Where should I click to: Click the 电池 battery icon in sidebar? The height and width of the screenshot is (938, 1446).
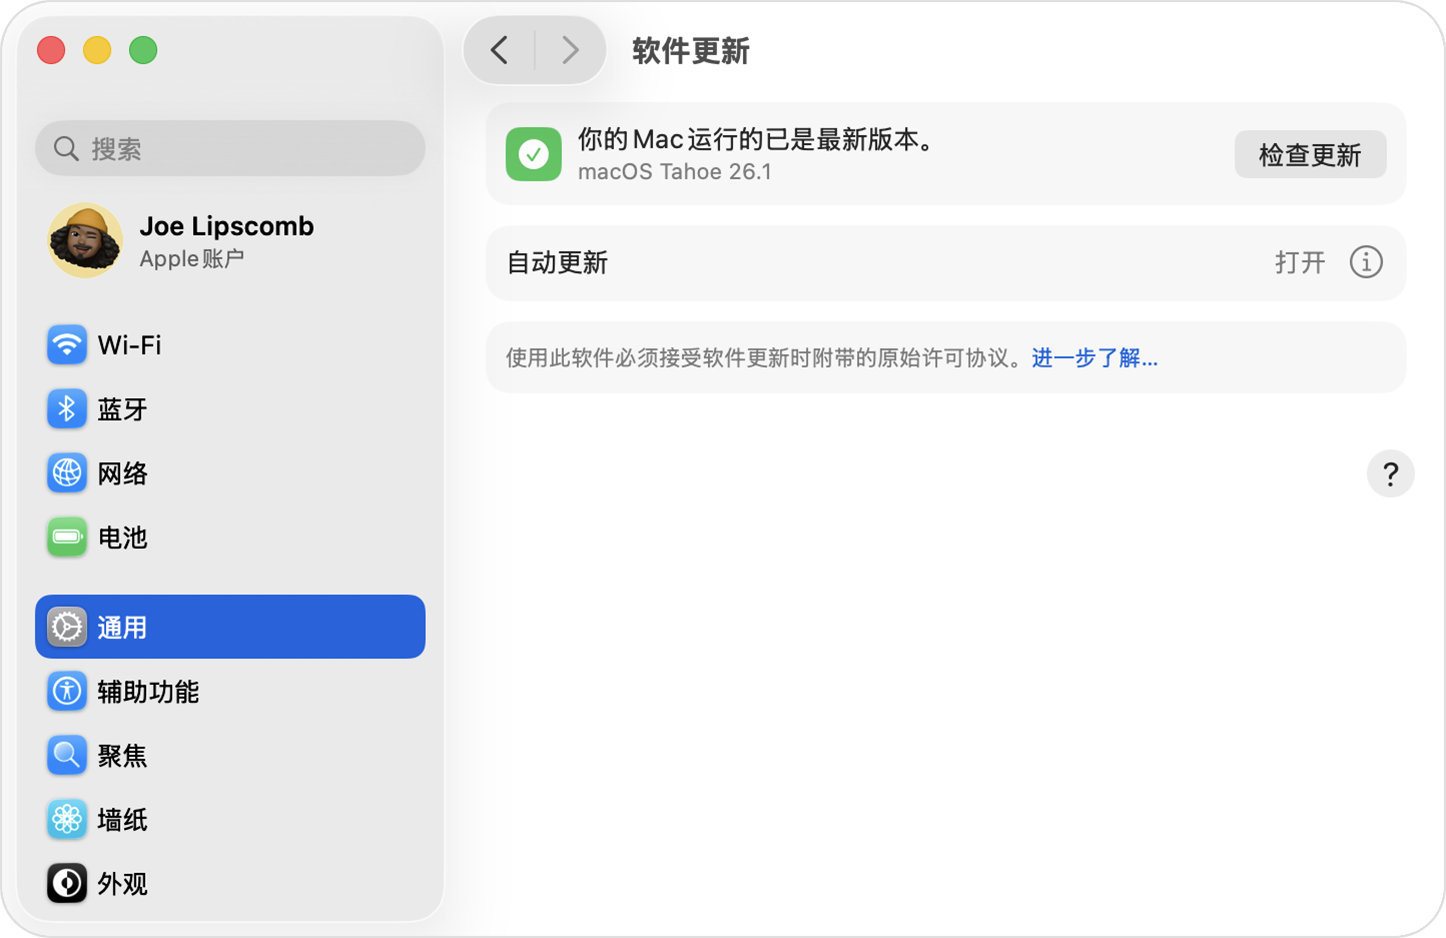66,537
